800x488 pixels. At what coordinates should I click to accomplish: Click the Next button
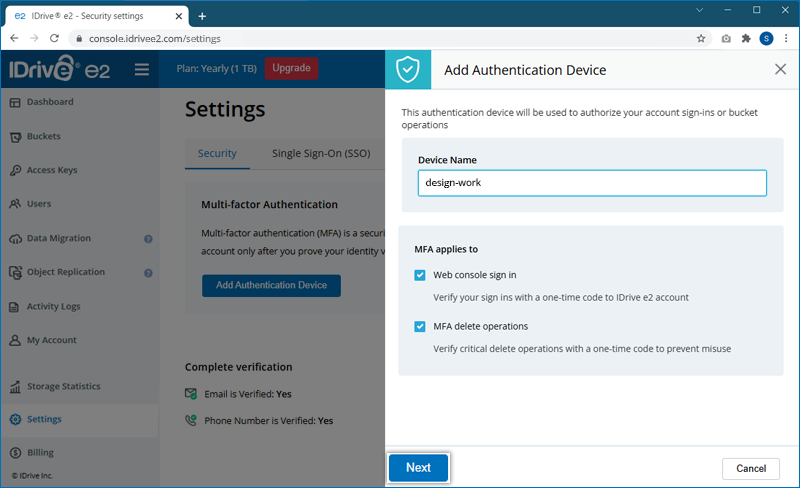(418, 467)
